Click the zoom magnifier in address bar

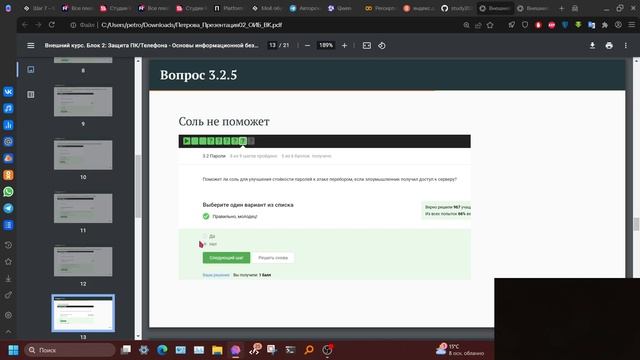tap(466, 25)
